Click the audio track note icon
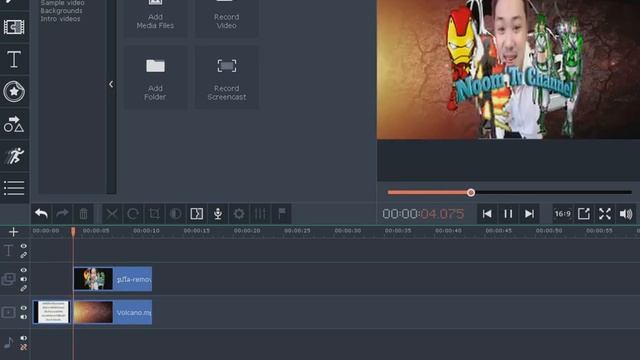 click(x=9, y=342)
